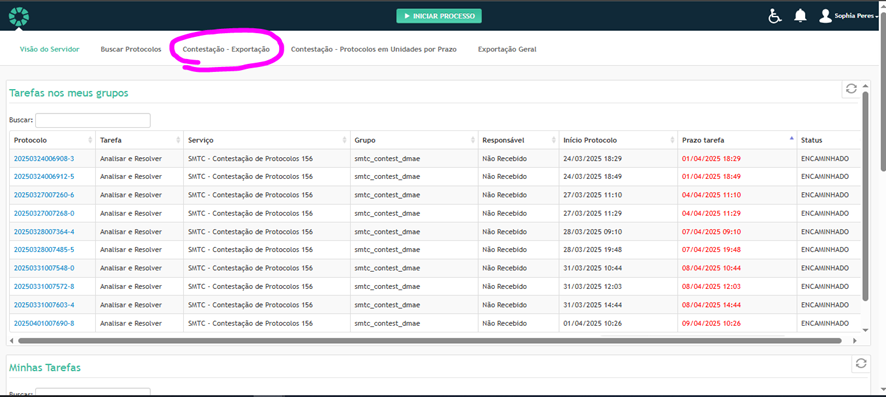Screen dimensions: 886x397
Task: Sort by the Grupo column
Action: click(414, 140)
